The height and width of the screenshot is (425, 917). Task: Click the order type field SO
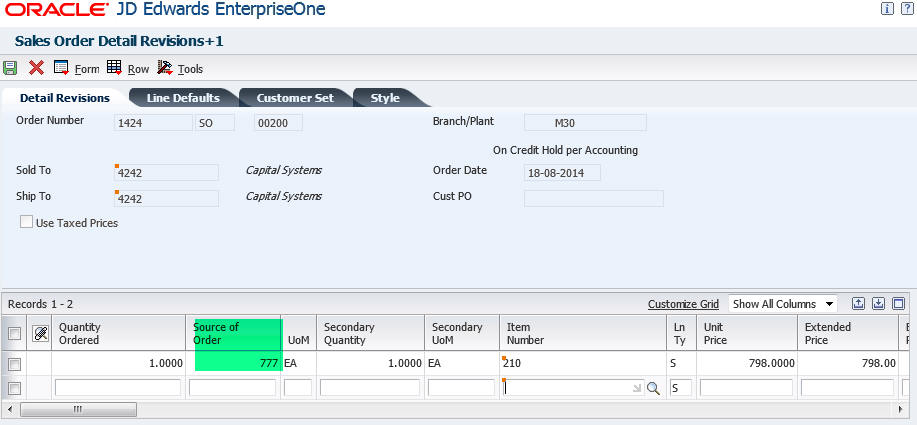(215, 123)
